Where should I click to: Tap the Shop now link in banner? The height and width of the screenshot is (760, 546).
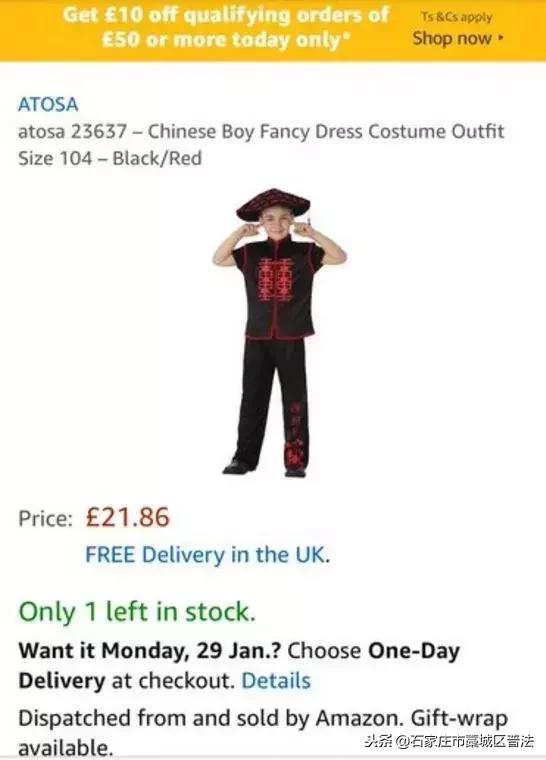(452, 38)
